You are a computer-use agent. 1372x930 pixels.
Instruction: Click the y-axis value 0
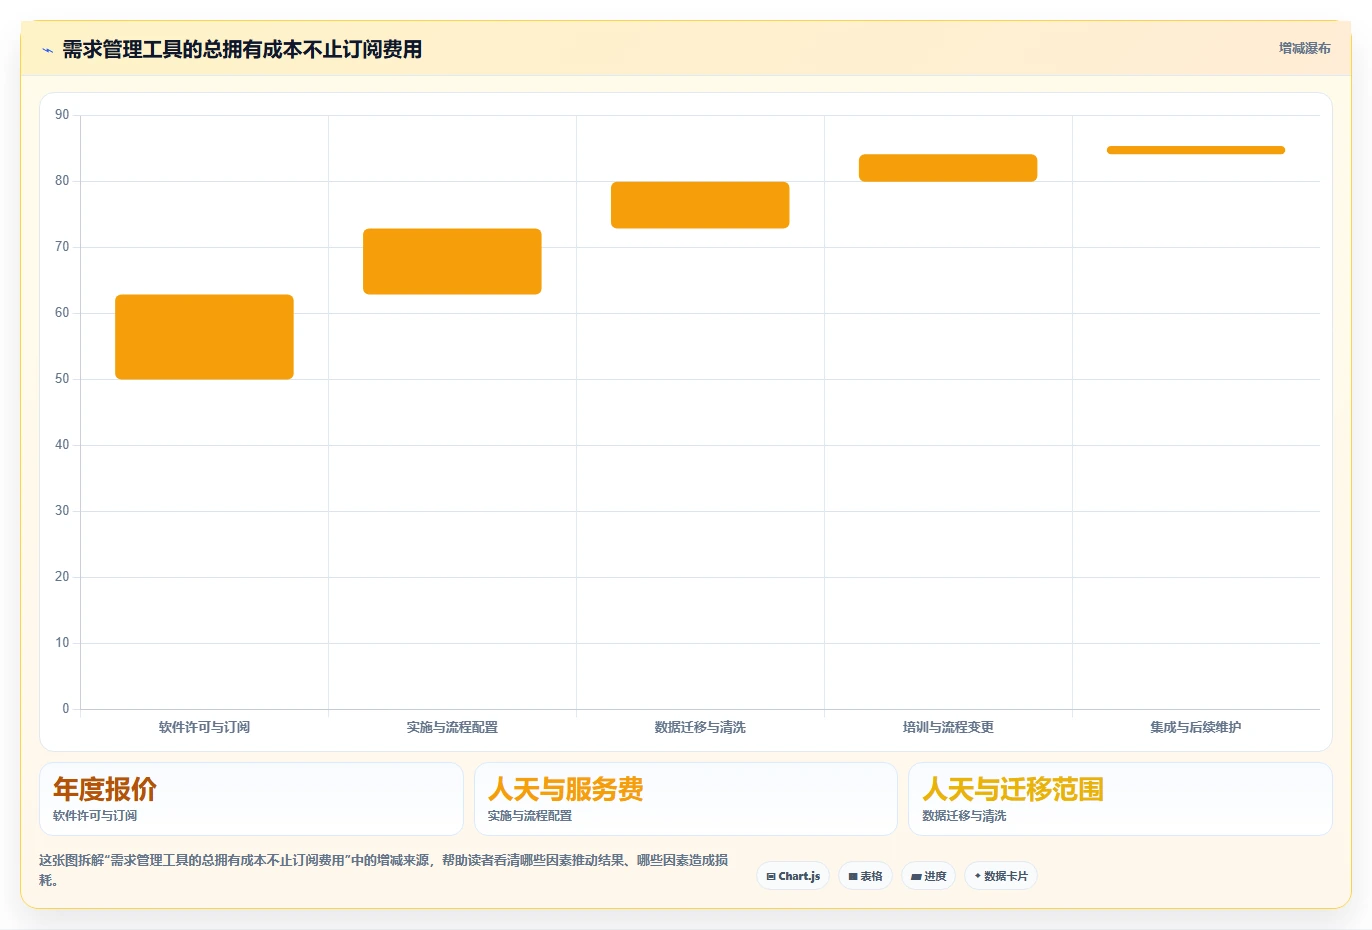pyautogui.click(x=66, y=709)
